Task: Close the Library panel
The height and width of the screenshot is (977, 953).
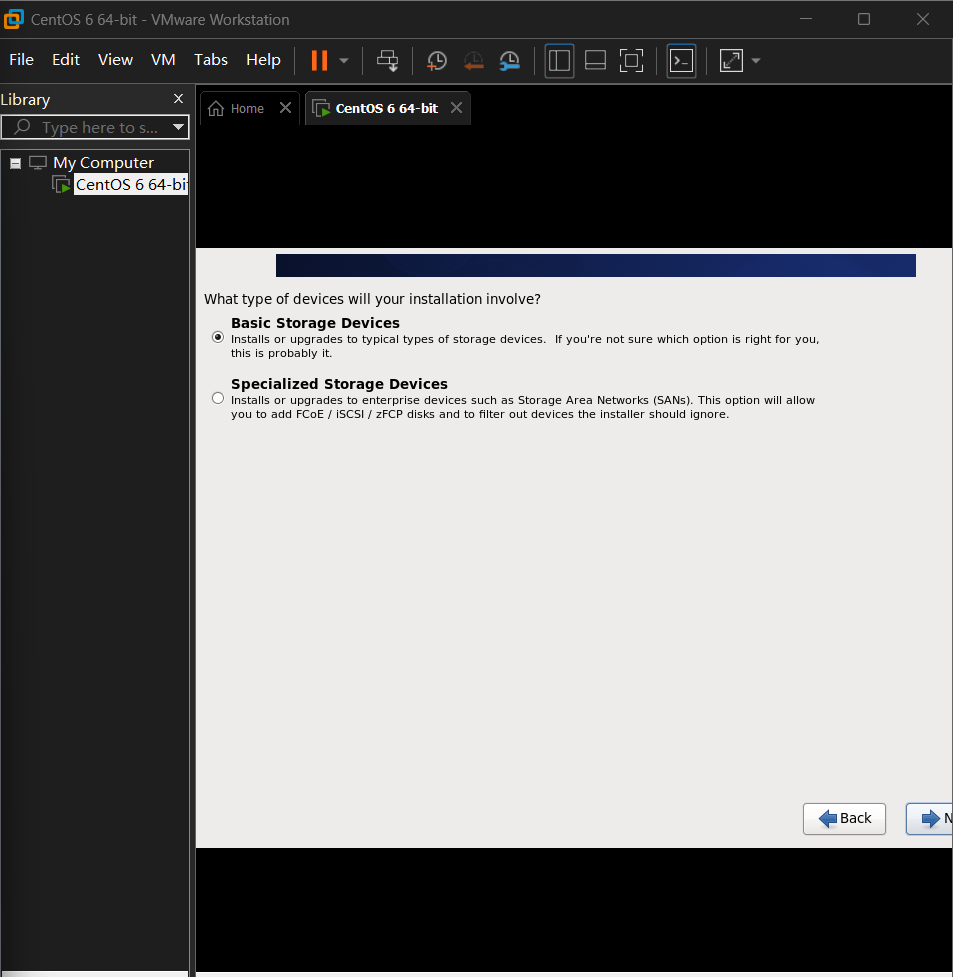Action: 178,98
